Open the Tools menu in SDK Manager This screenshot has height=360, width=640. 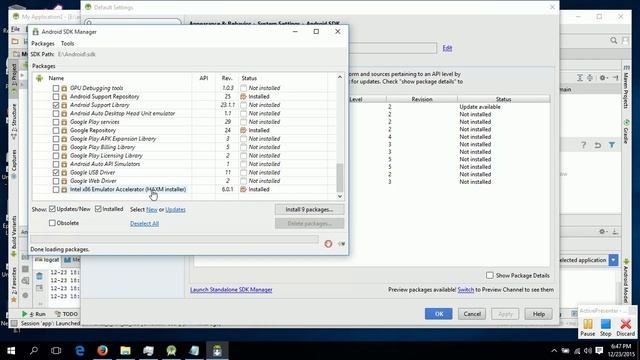pos(67,43)
